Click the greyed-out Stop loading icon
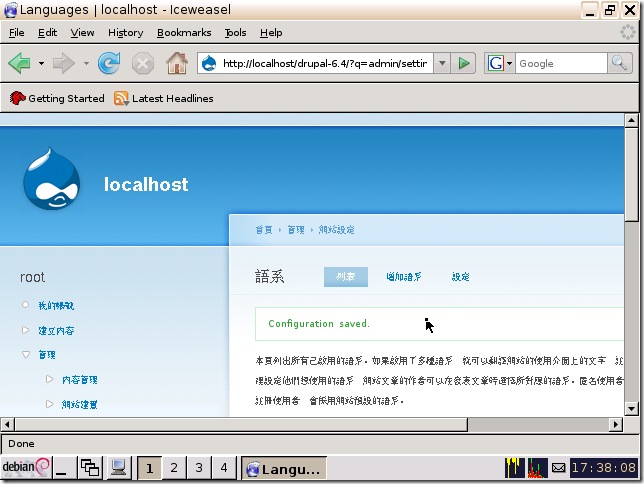 (x=143, y=64)
